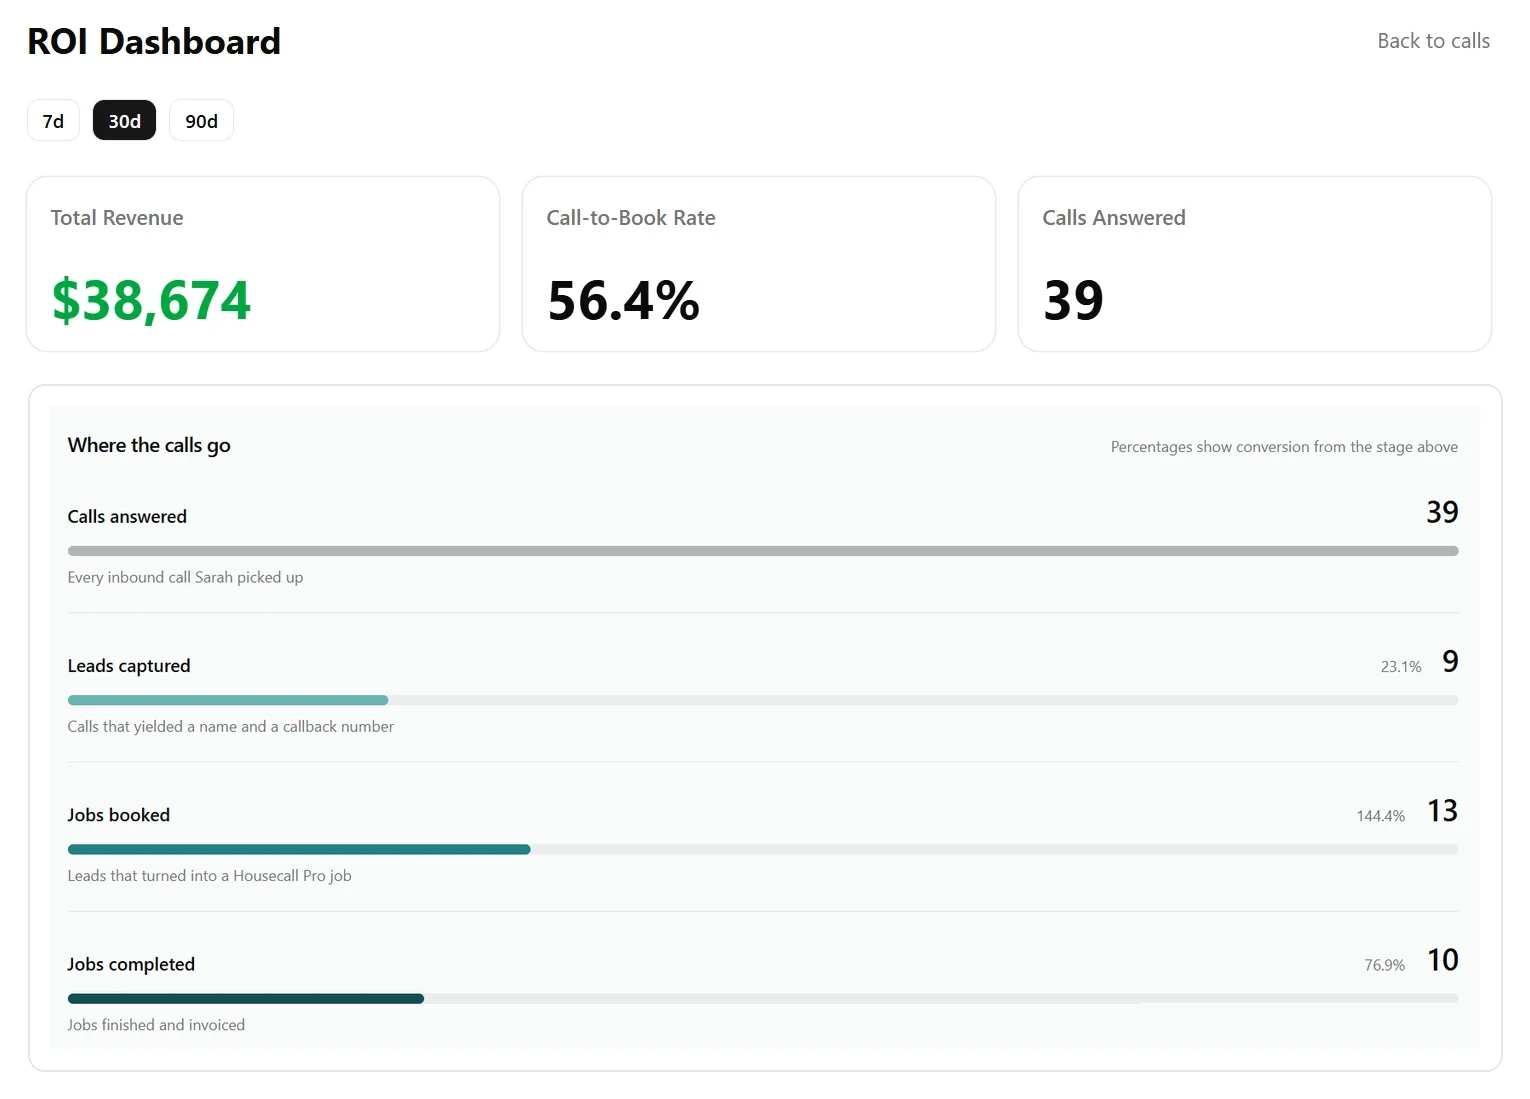Click the 144.4% conversion value
The width and height of the screenshot is (1530, 1099).
pos(1381,816)
